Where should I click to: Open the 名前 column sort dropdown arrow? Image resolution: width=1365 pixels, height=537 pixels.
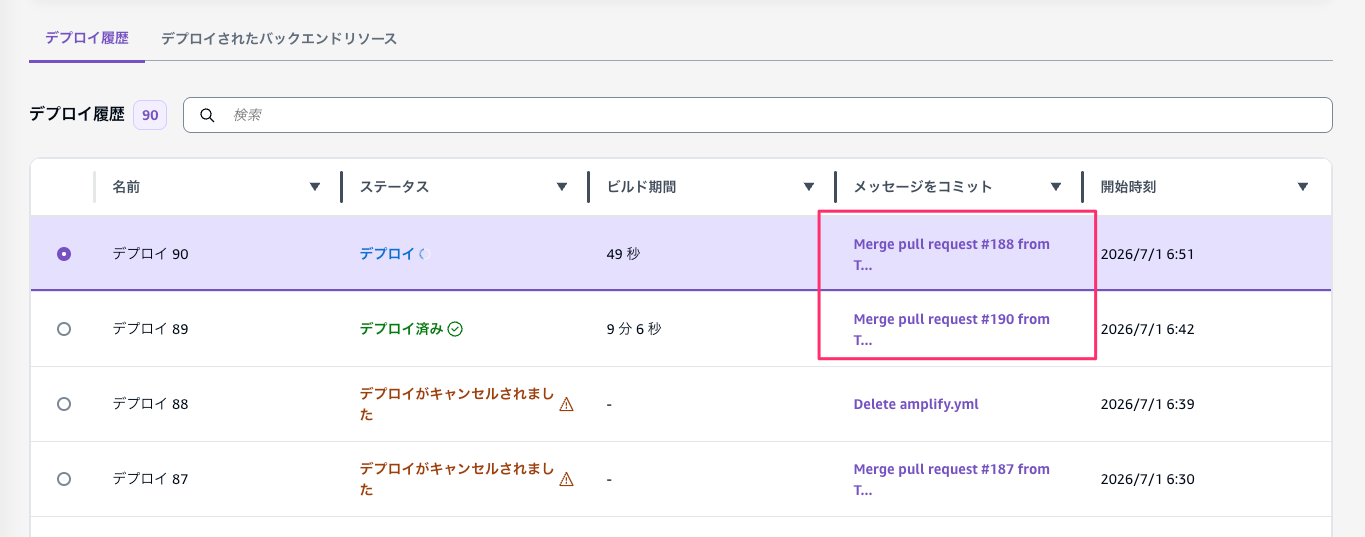[315, 187]
